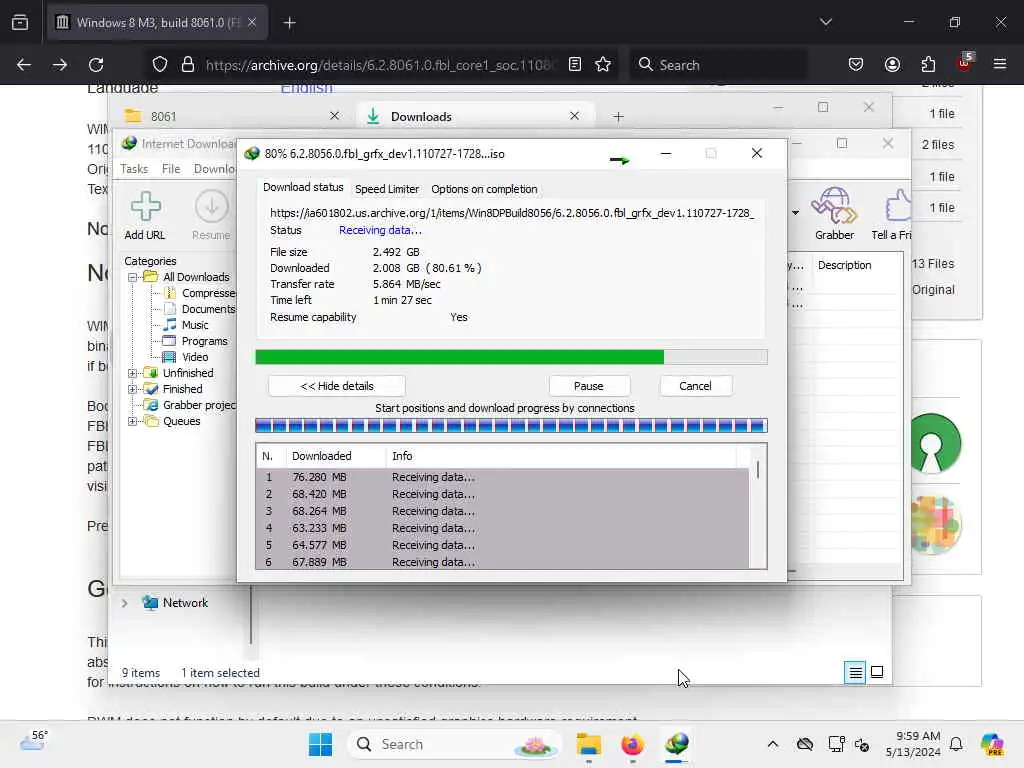Open the uBlock extension icon

point(965,63)
